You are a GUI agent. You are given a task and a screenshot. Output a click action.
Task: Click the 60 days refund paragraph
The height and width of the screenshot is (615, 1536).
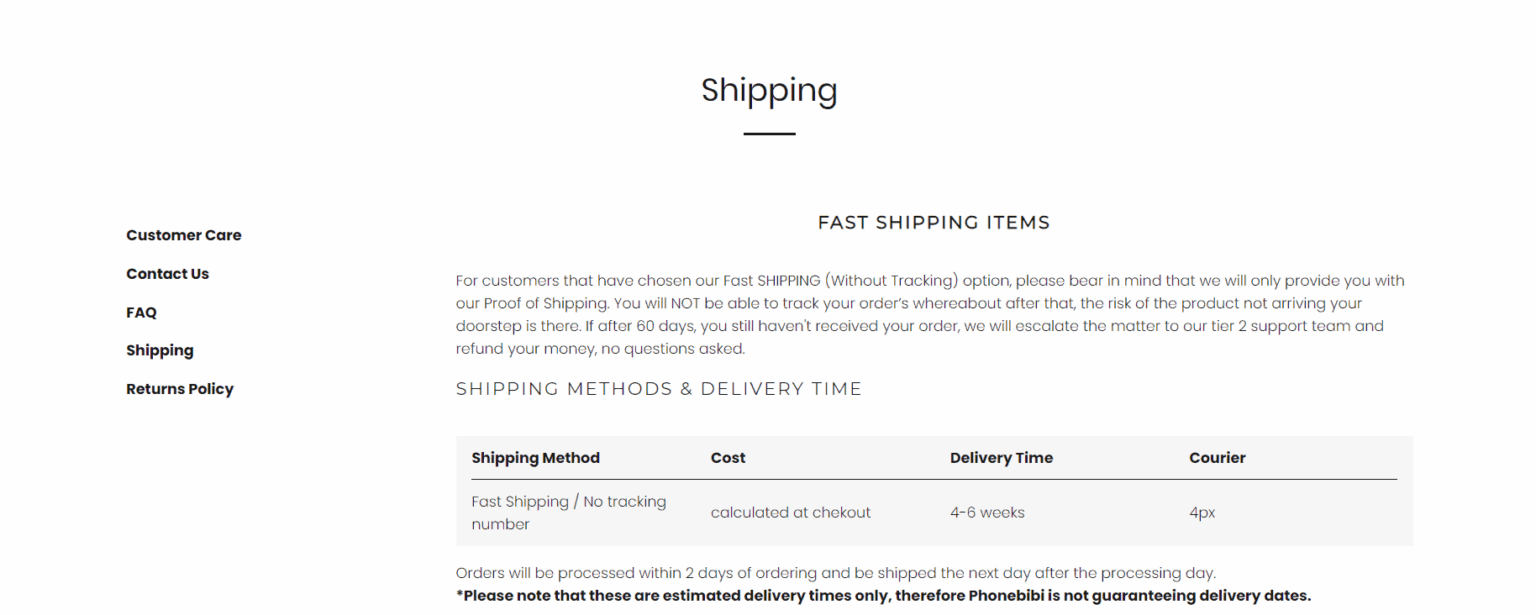(930, 314)
